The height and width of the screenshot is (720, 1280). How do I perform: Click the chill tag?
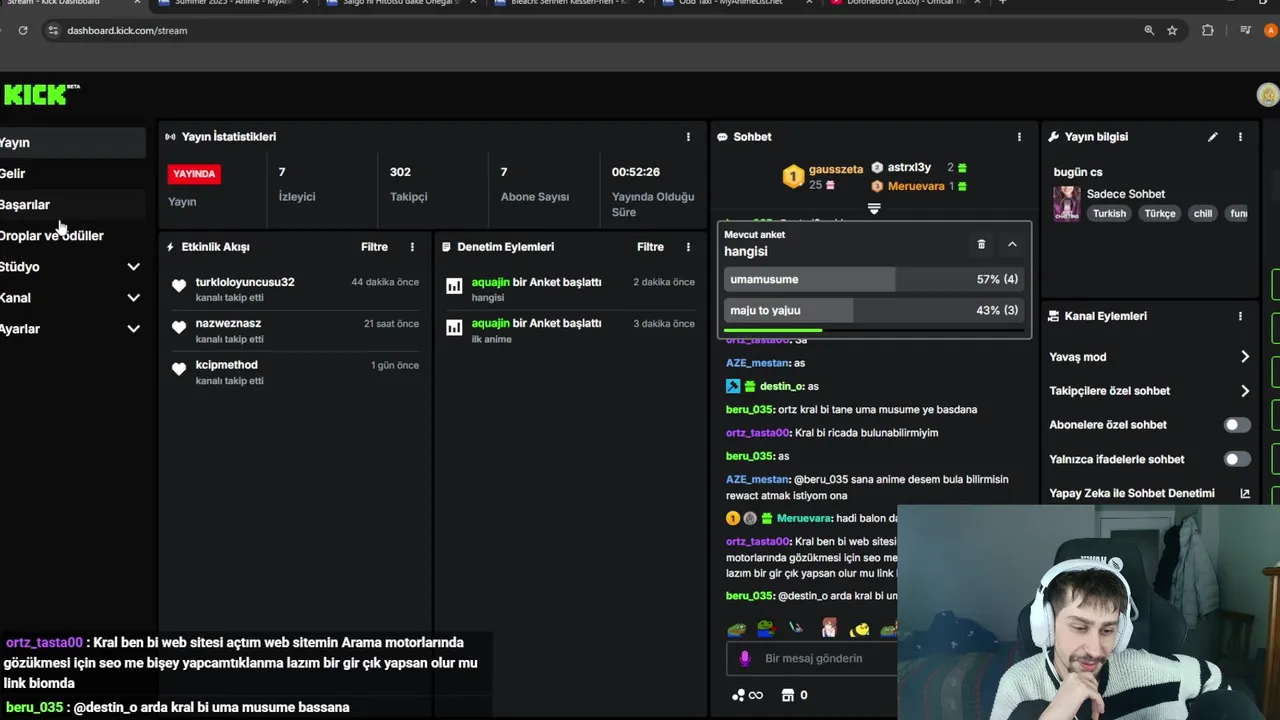point(1203,214)
